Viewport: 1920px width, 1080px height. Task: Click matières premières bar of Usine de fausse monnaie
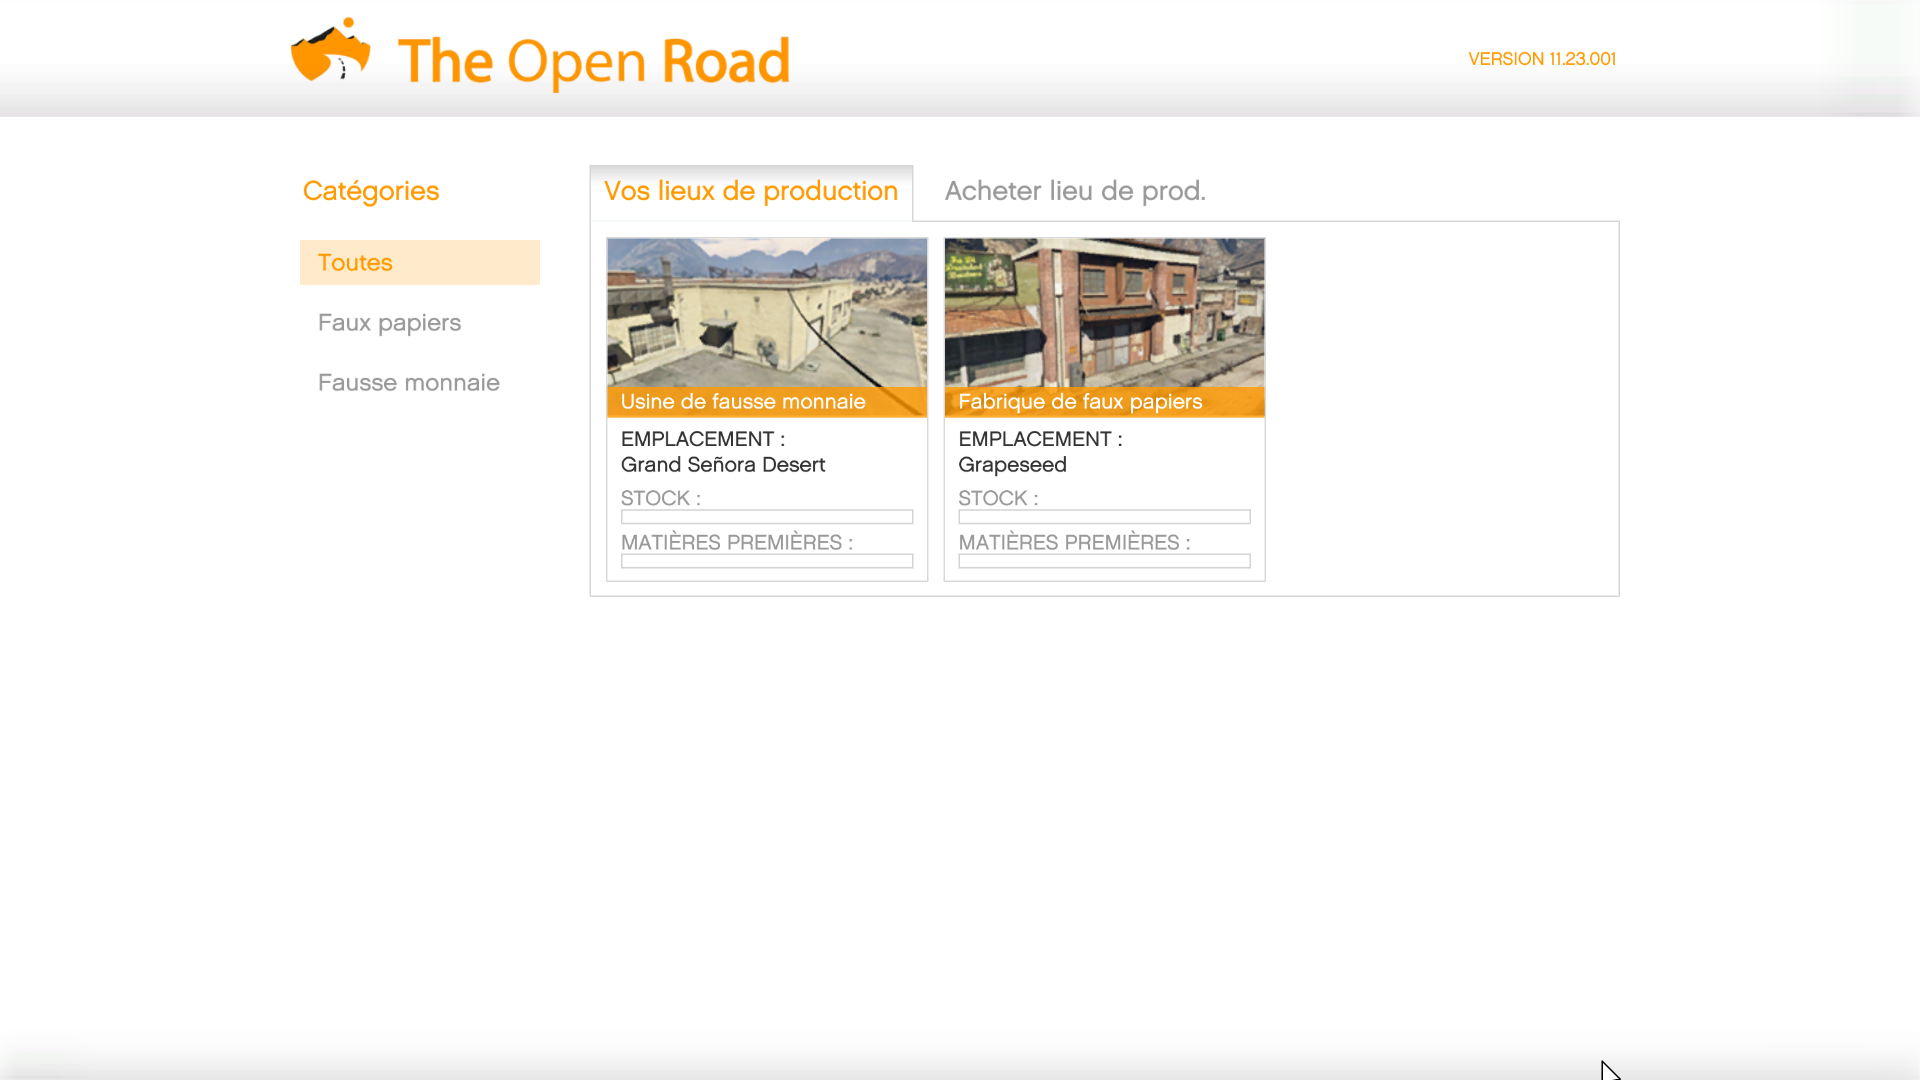pyautogui.click(x=767, y=561)
